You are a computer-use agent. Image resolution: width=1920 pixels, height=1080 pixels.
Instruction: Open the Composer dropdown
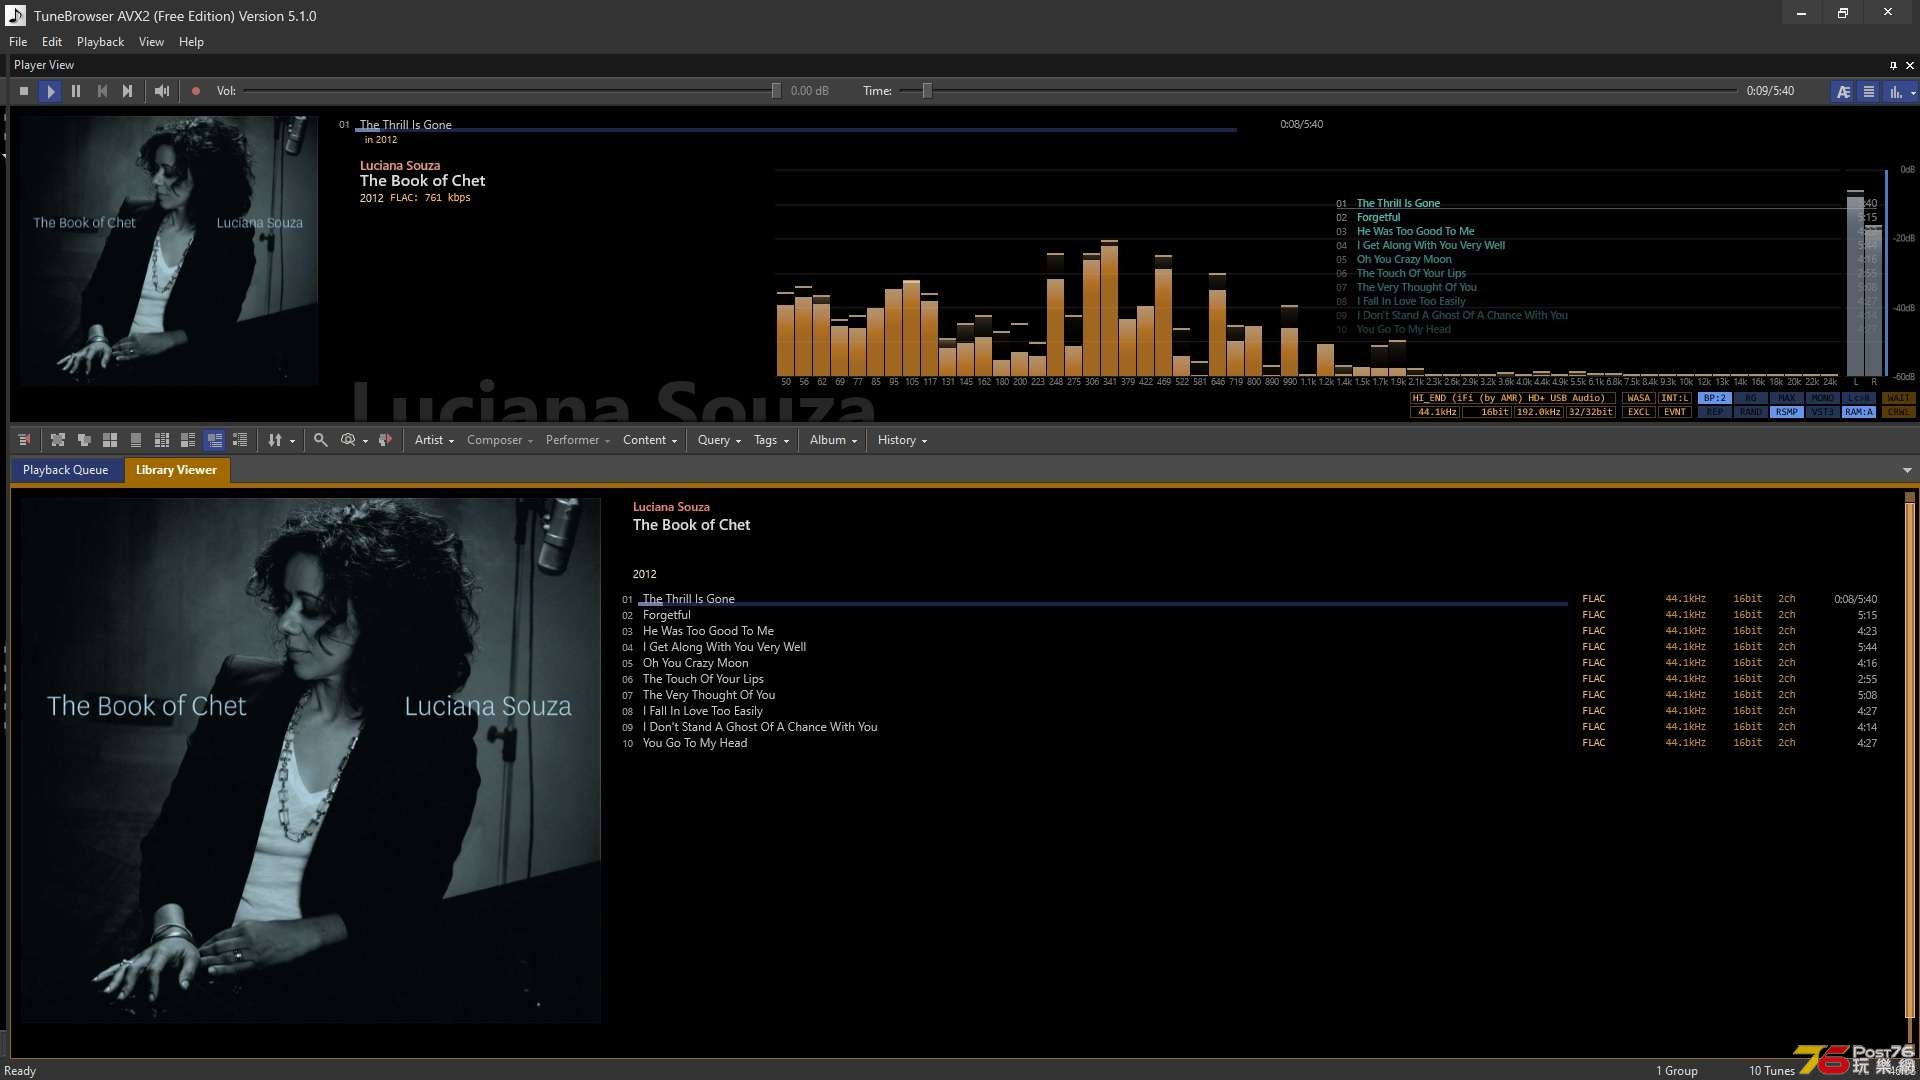pyautogui.click(x=499, y=440)
